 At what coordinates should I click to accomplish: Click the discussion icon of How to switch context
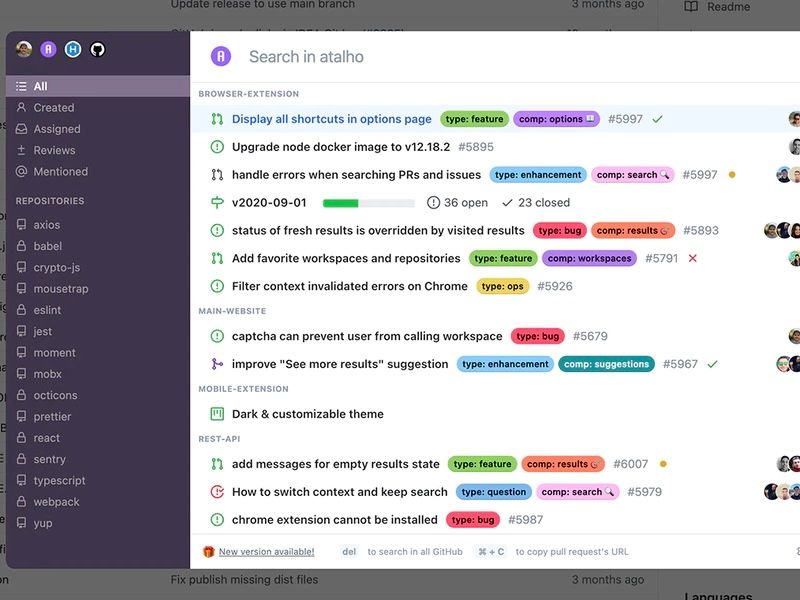(217, 492)
